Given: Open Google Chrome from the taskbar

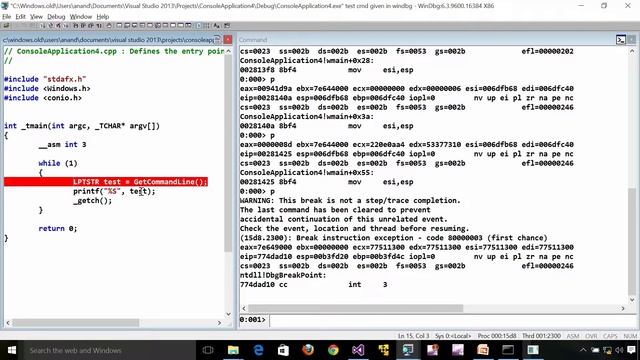Looking at the screenshot, I should pos(333,350).
